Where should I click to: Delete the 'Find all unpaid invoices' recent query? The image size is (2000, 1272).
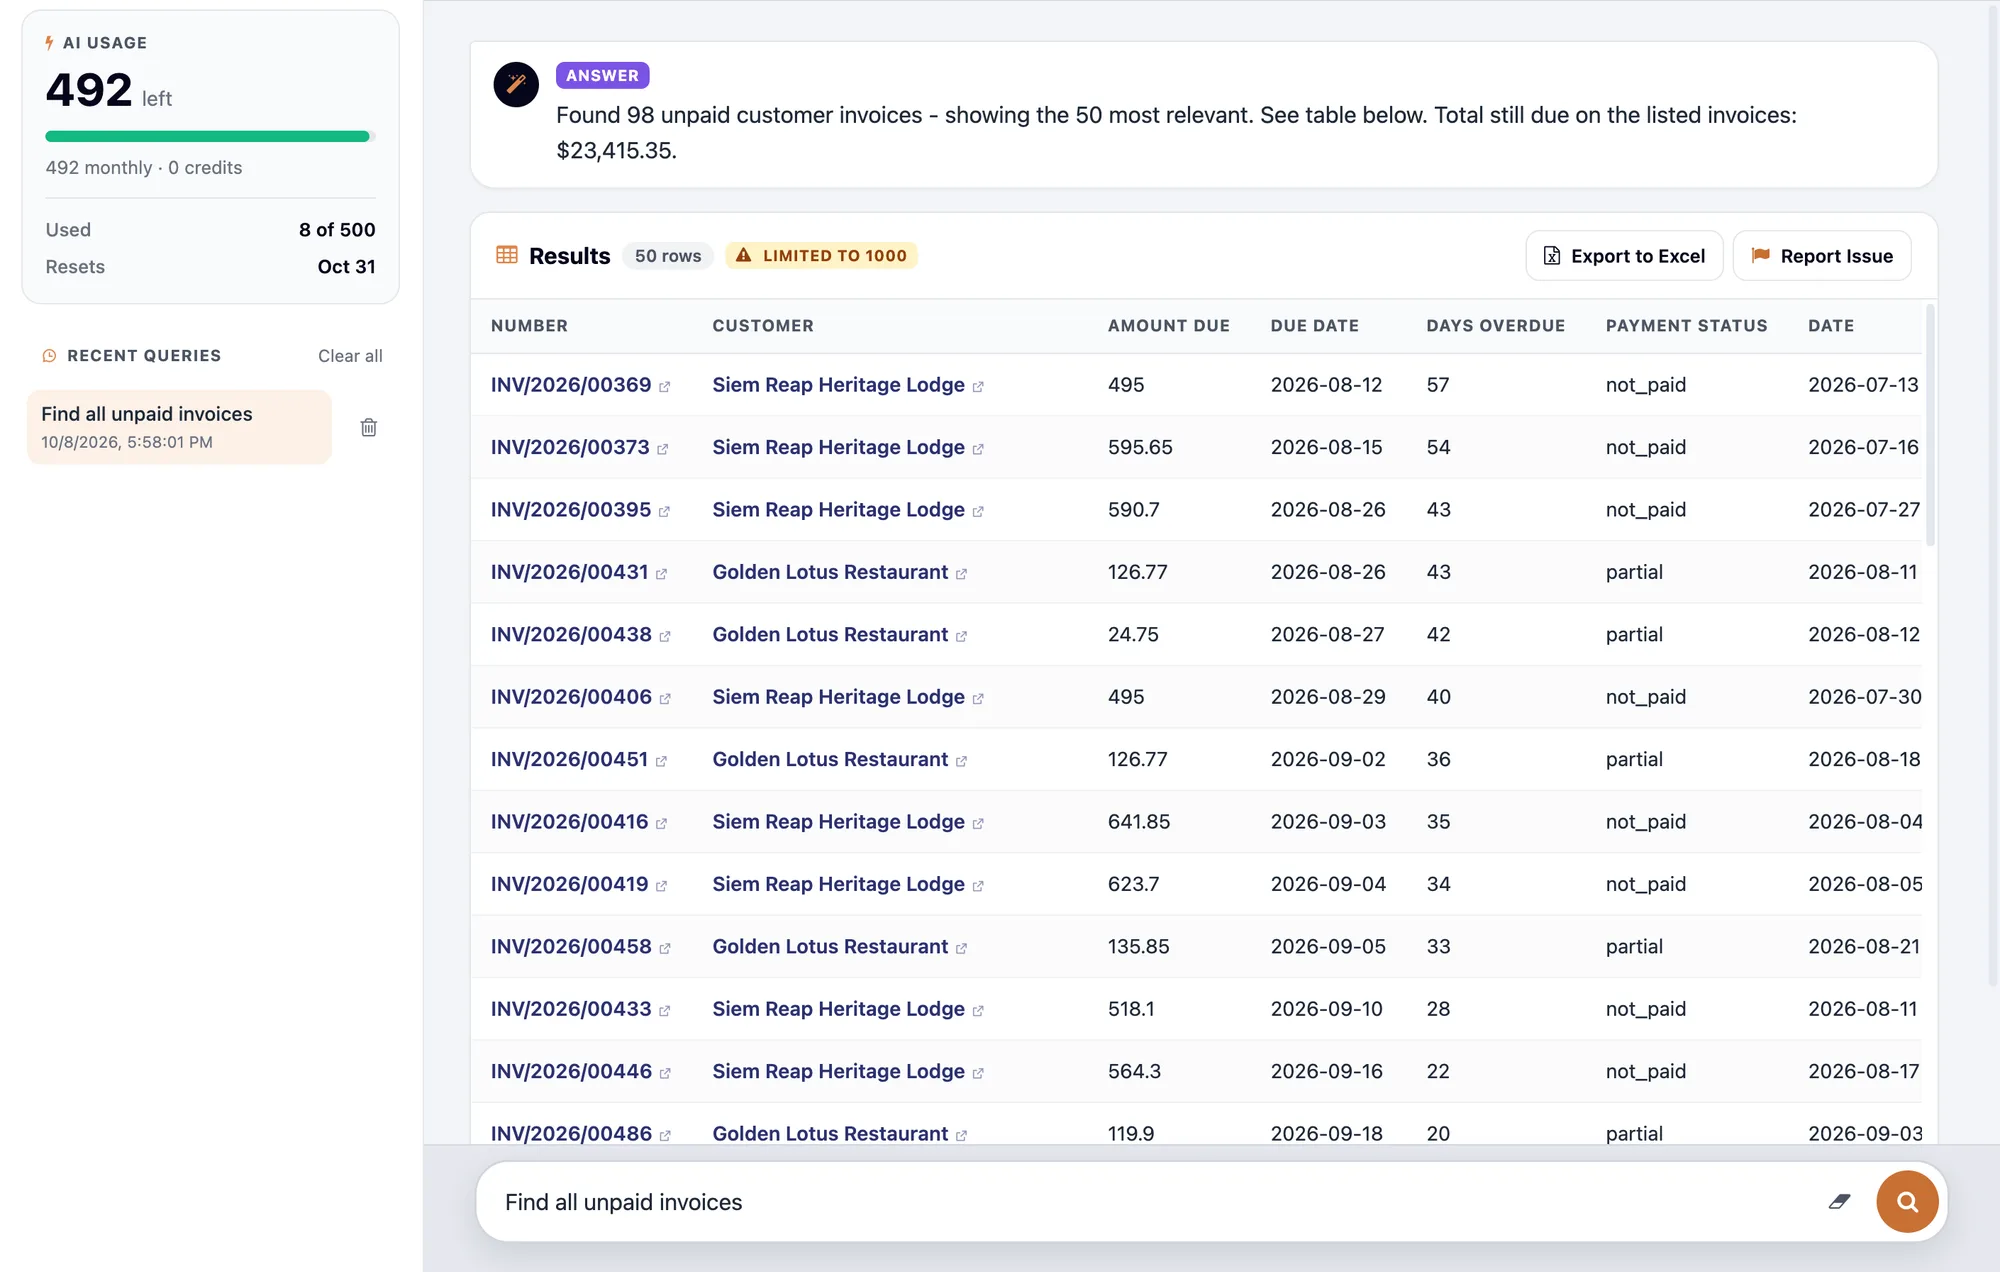[x=368, y=428]
